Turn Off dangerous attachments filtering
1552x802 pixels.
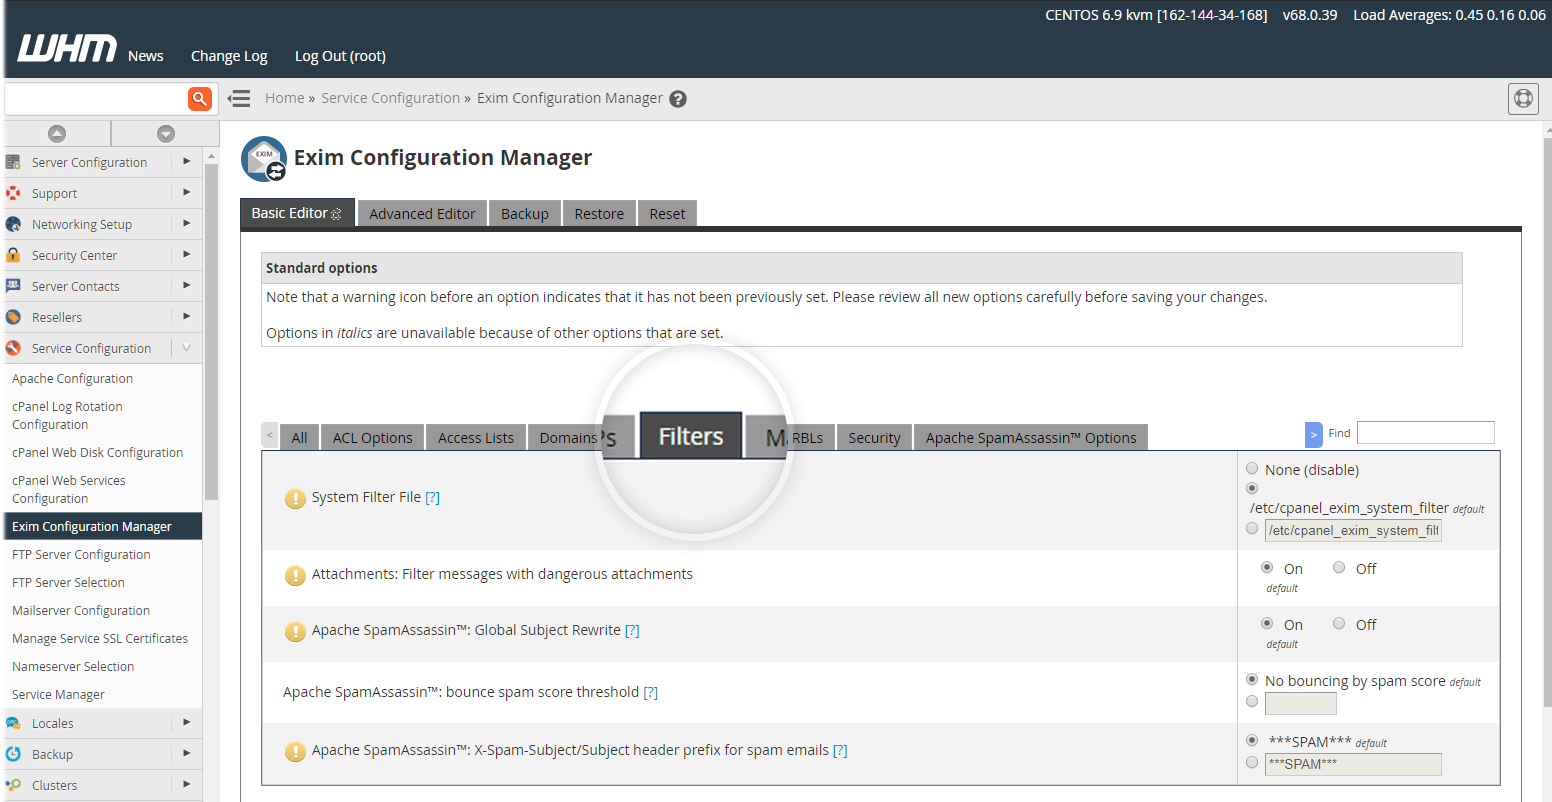coord(1339,567)
